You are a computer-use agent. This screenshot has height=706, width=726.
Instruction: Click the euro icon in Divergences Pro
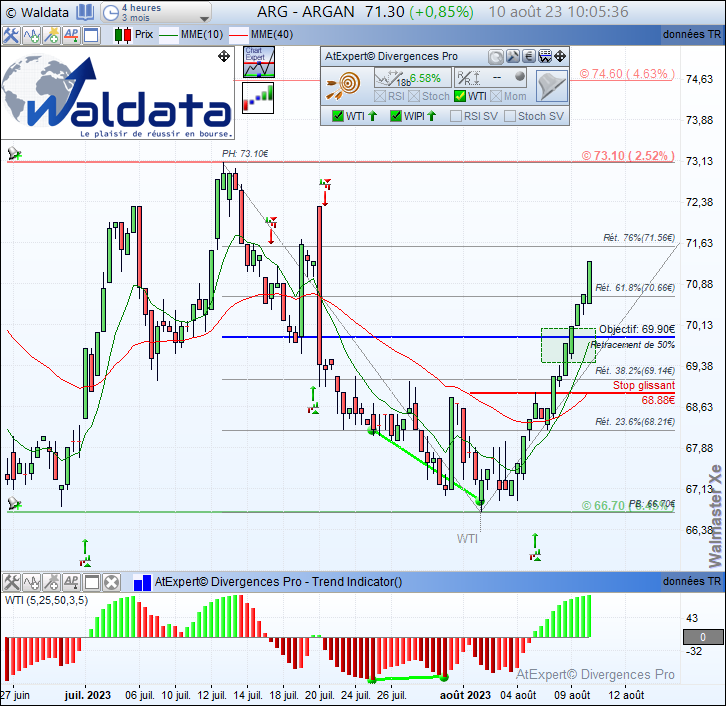tap(529, 56)
